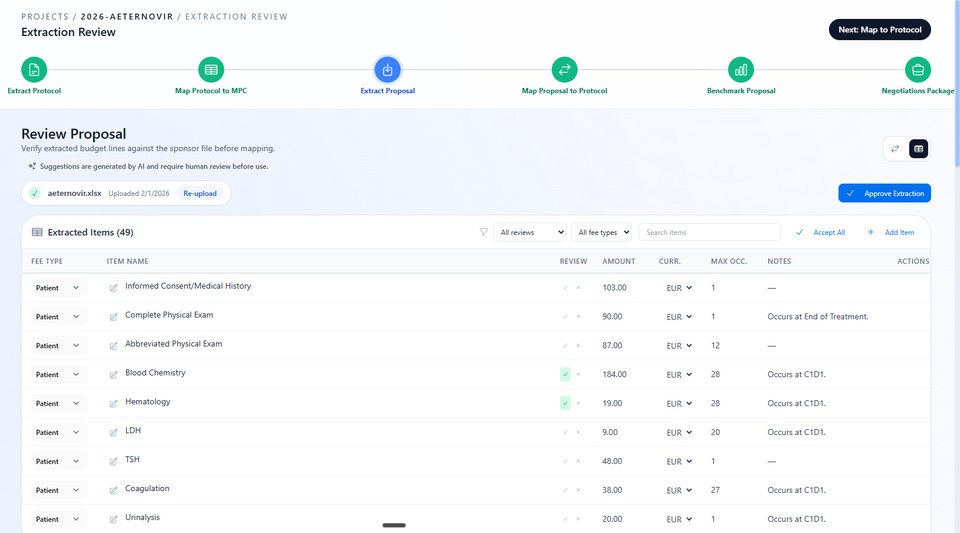Click the max occurrence value 12
This screenshot has height=533, width=960.
715,346
